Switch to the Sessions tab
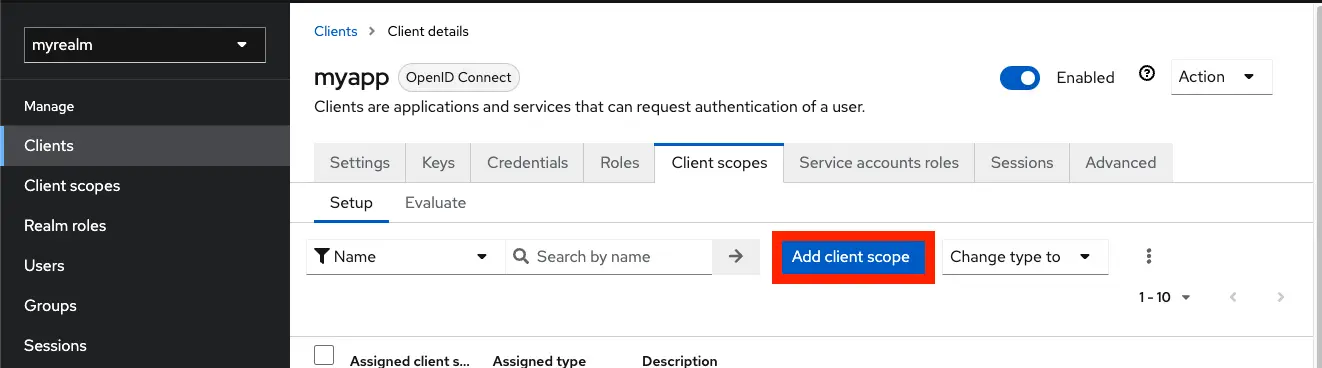 [x=1022, y=163]
